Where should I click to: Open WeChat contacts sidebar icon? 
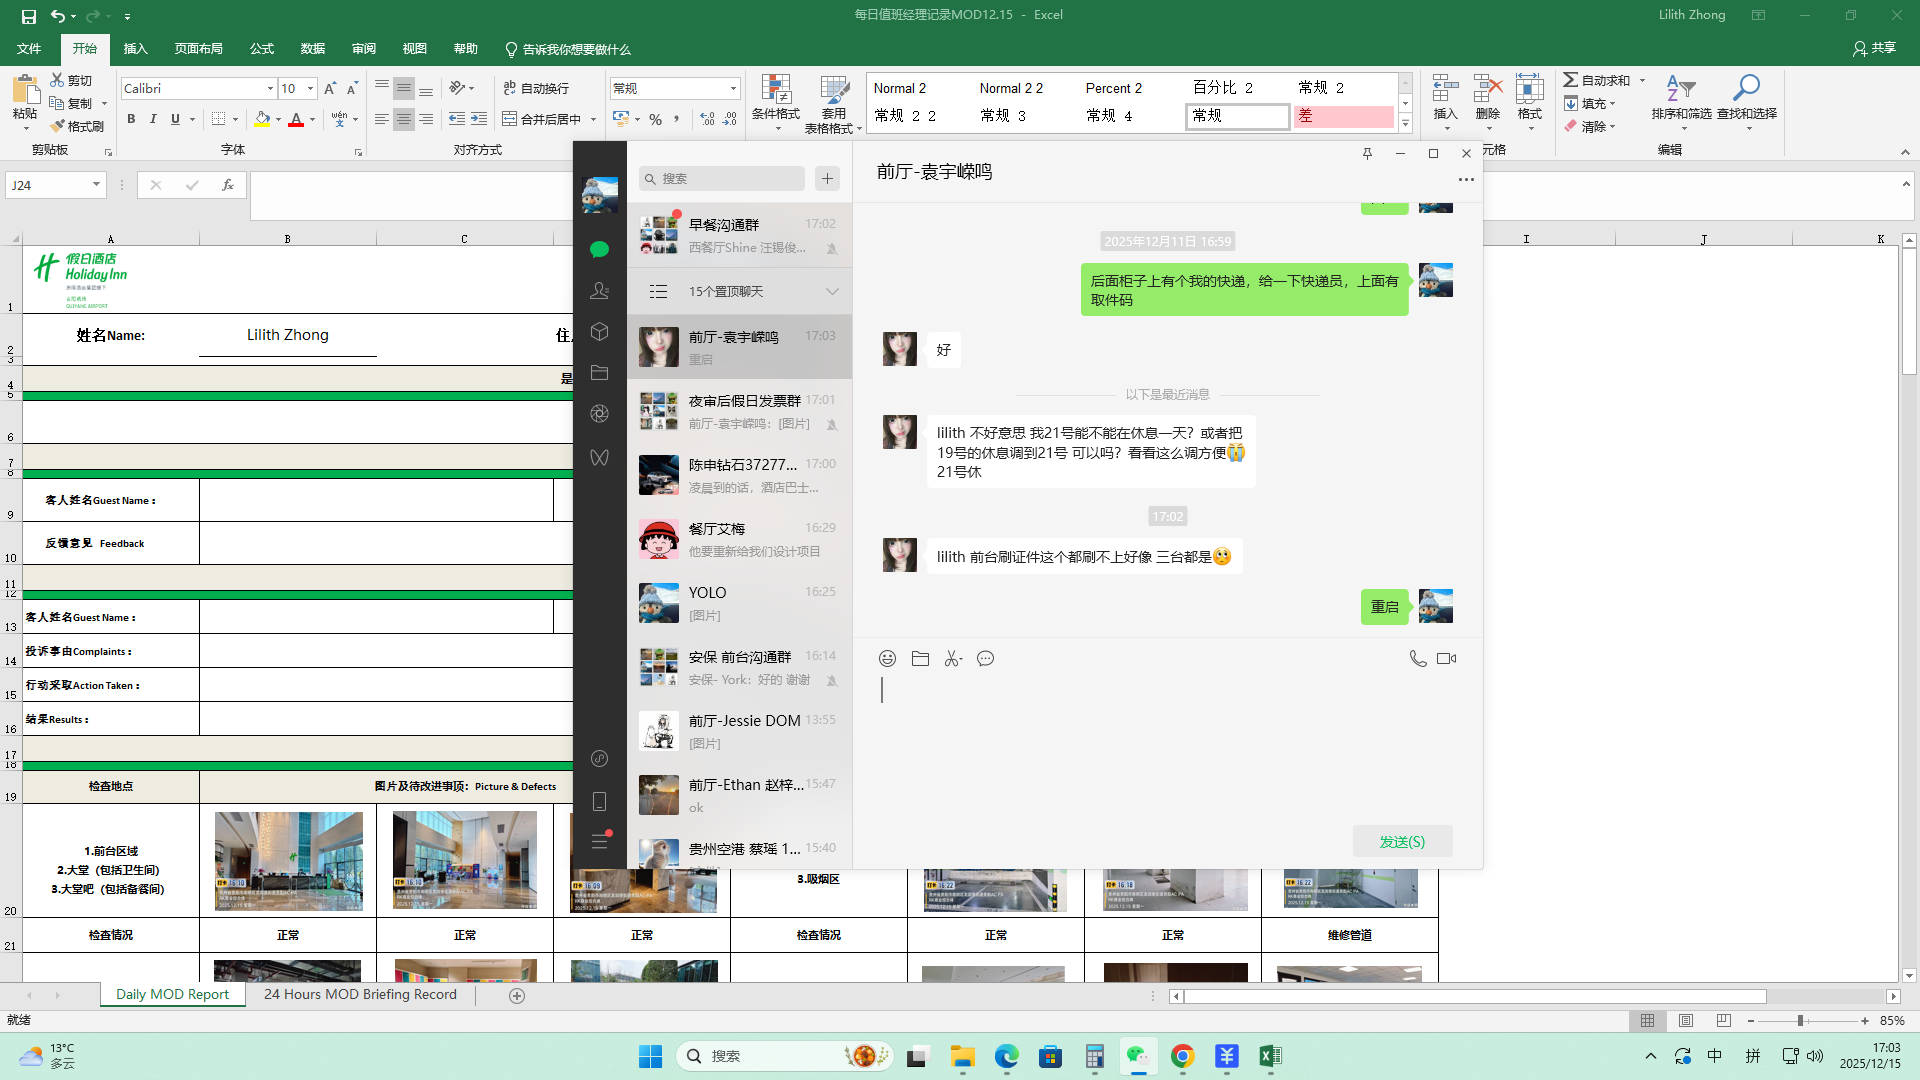point(599,291)
